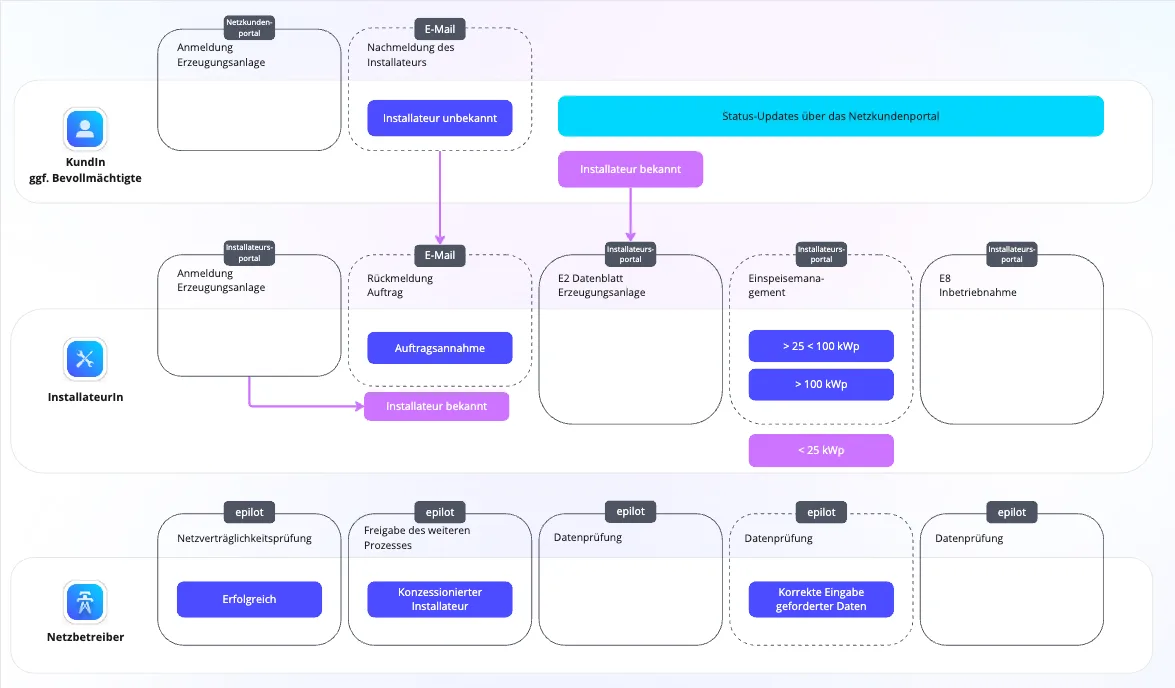The width and height of the screenshot is (1175, 688).
Task: Click the Netzkunden-portal tag
Action: click(x=250, y=28)
